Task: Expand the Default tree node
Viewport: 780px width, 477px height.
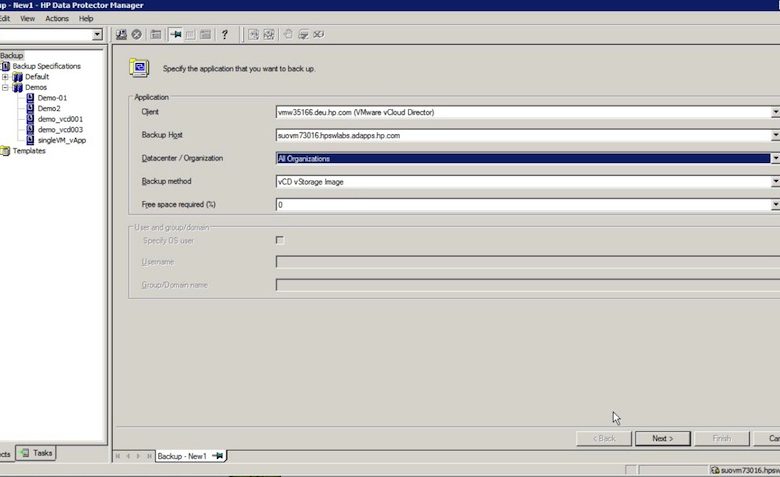Action: (x=5, y=77)
